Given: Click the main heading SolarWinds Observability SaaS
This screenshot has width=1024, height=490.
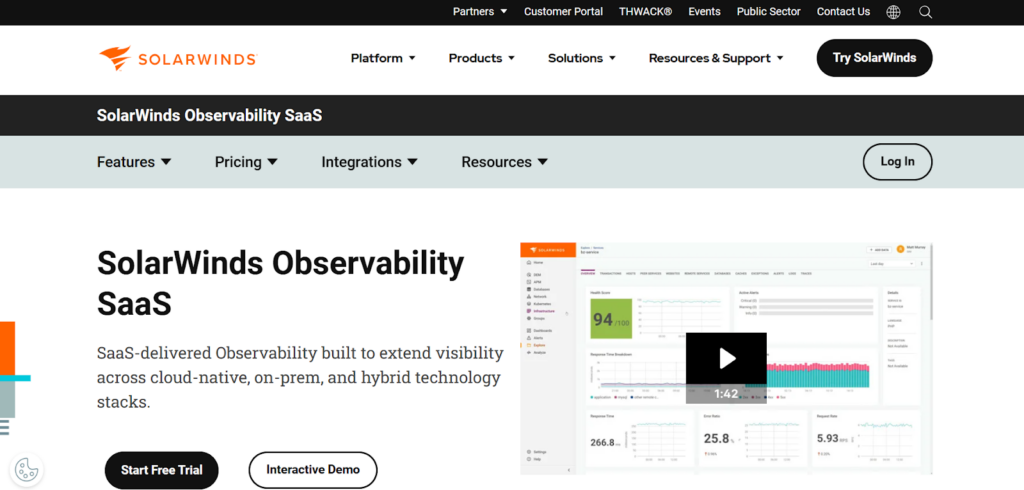Looking at the screenshot, I should (x=280, y=284).
